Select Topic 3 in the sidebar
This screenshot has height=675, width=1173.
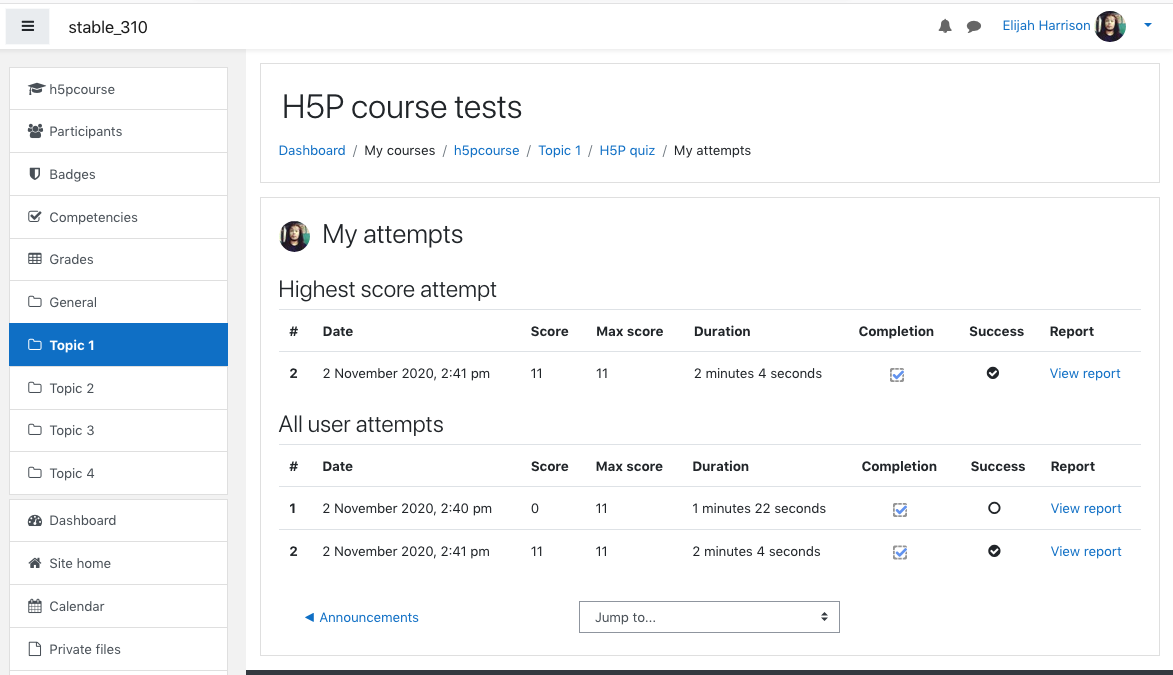tap(118, 430)
